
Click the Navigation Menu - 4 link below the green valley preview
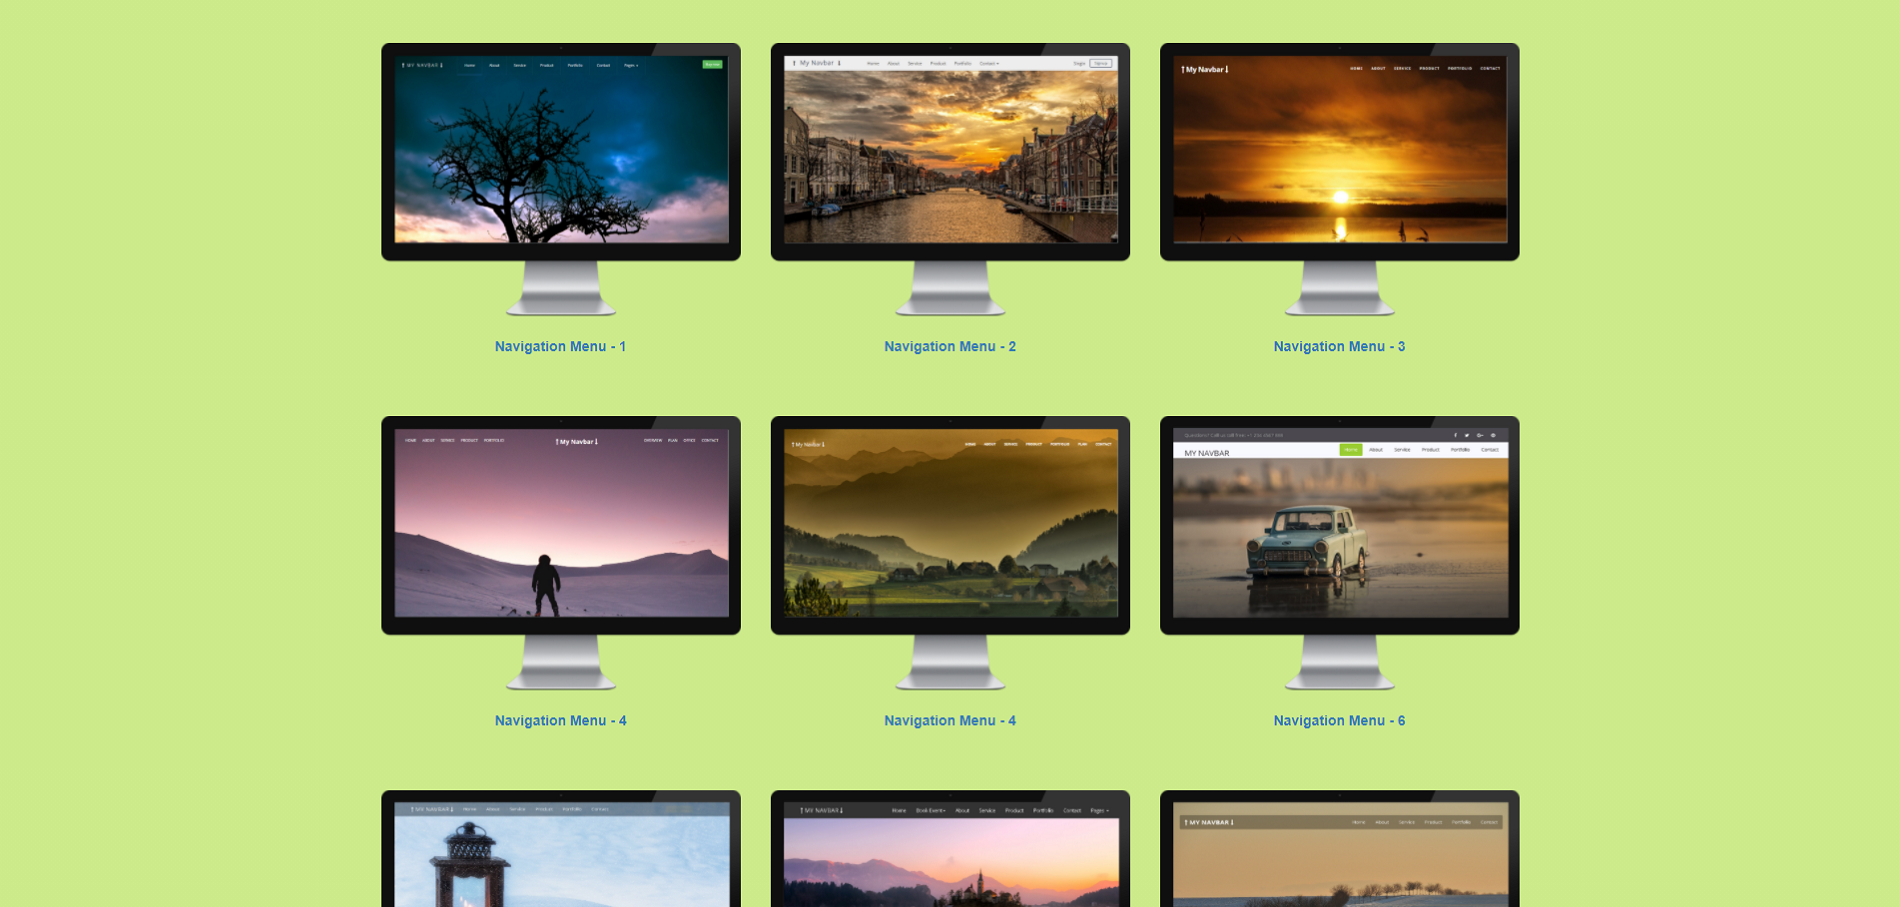pyautogui.click(x=950, y=720)
